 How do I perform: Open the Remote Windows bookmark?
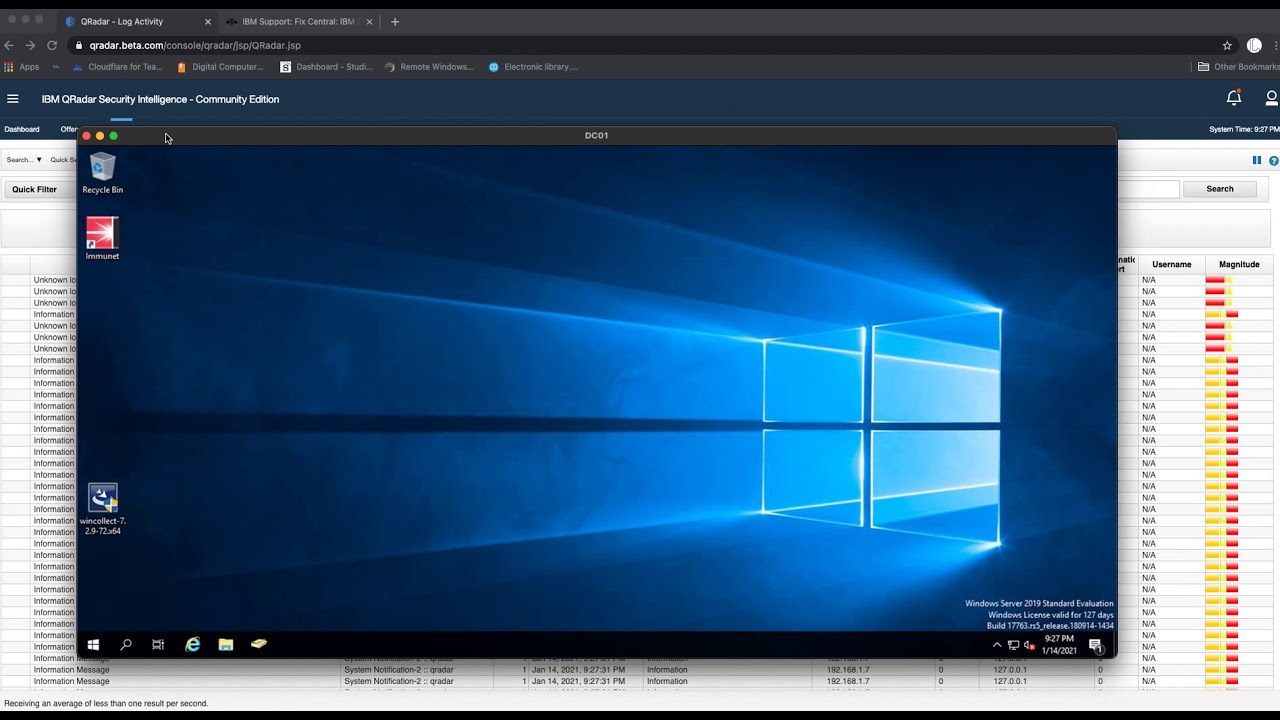(x=429, y=67)
